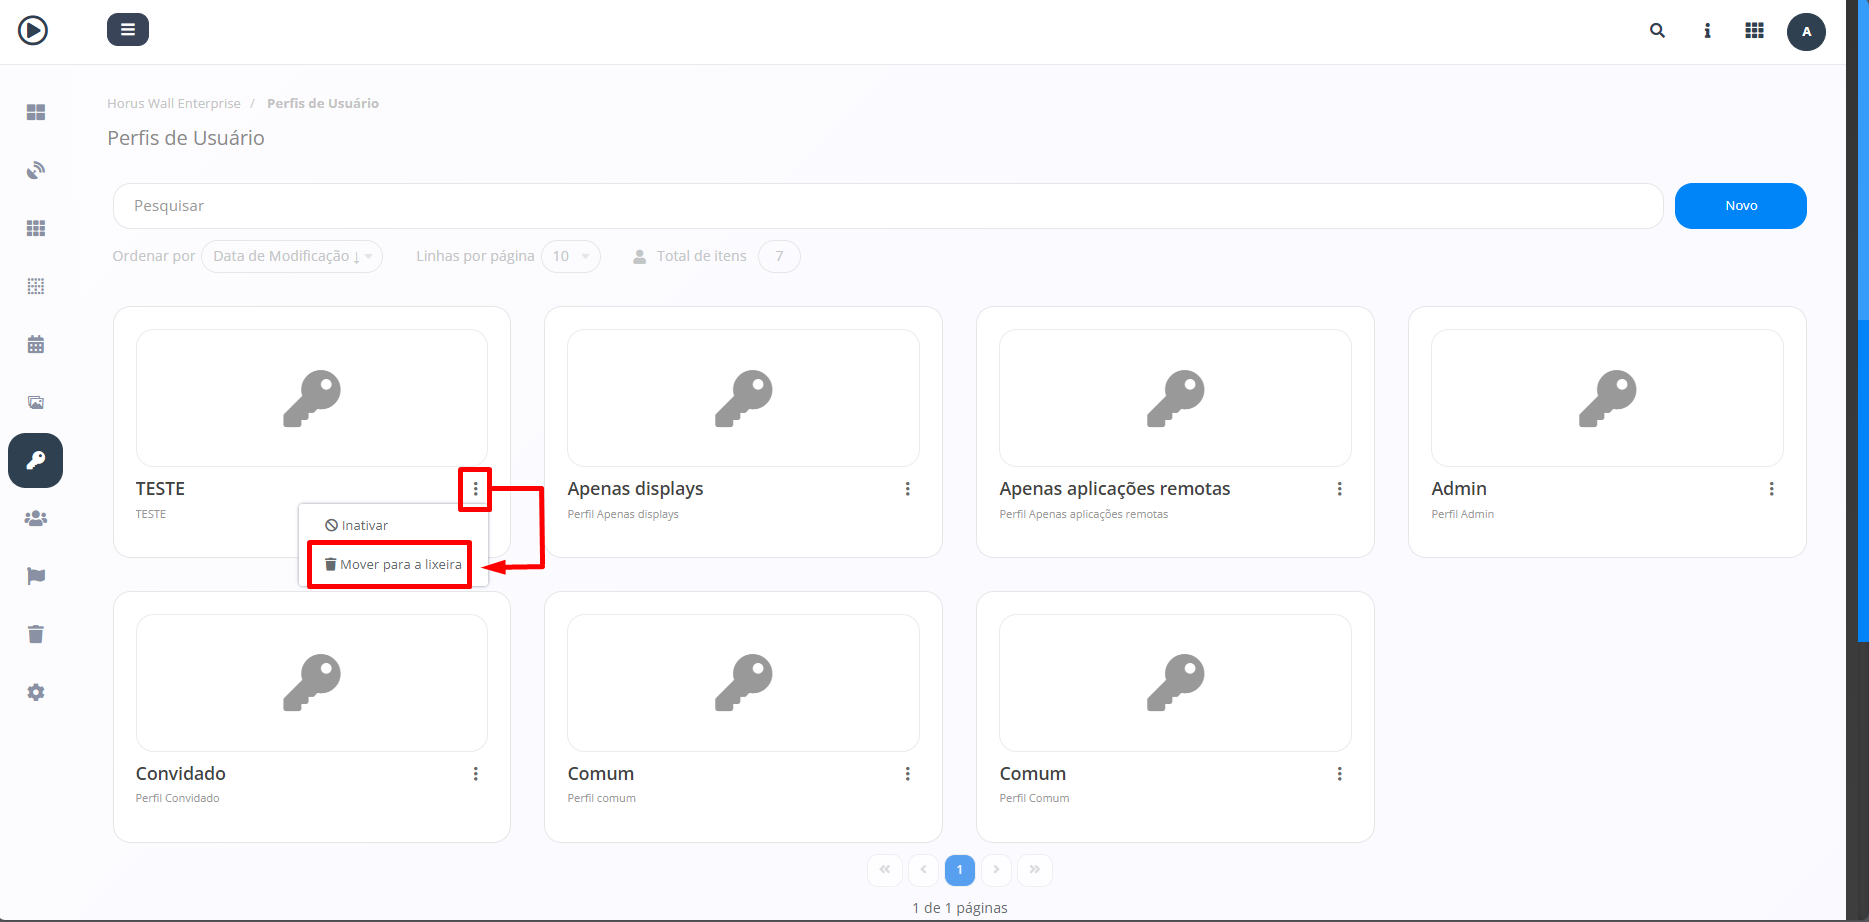
Task: Click the antenna icon in the sidebar
Action: click(35, 170)
